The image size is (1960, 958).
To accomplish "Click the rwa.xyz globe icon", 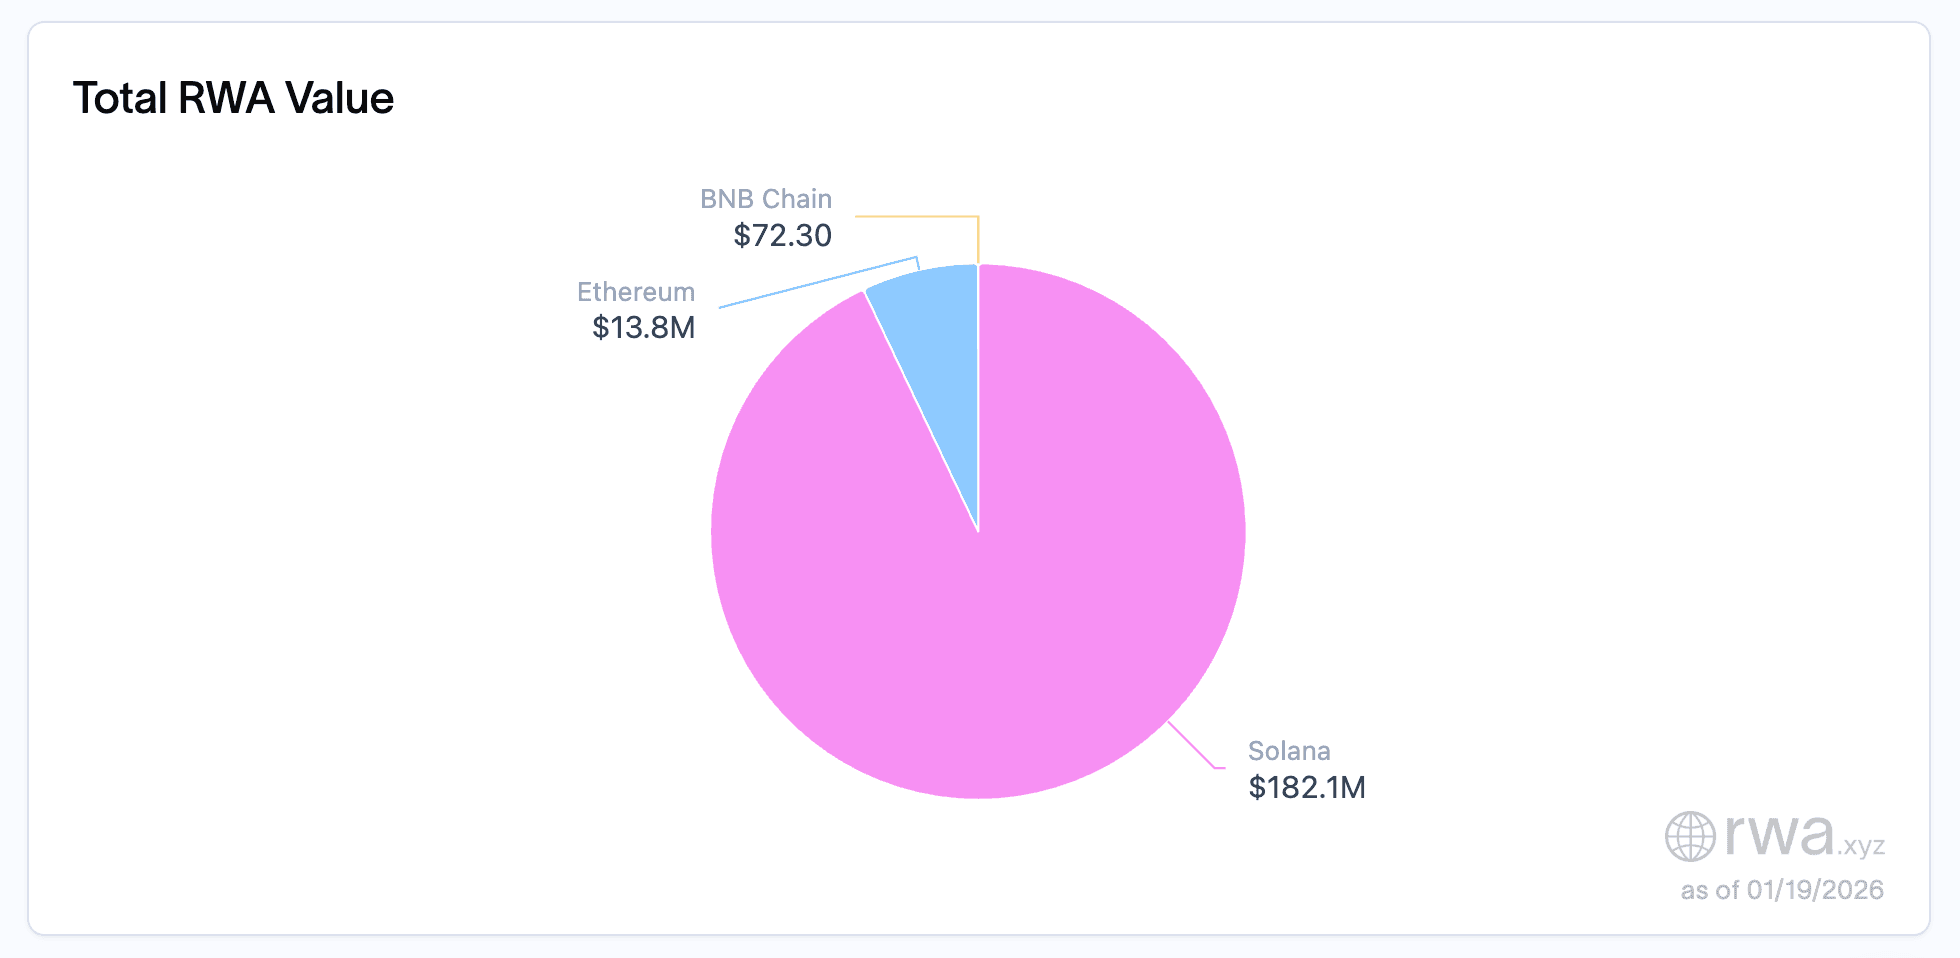I will [x=1690, y=836].
